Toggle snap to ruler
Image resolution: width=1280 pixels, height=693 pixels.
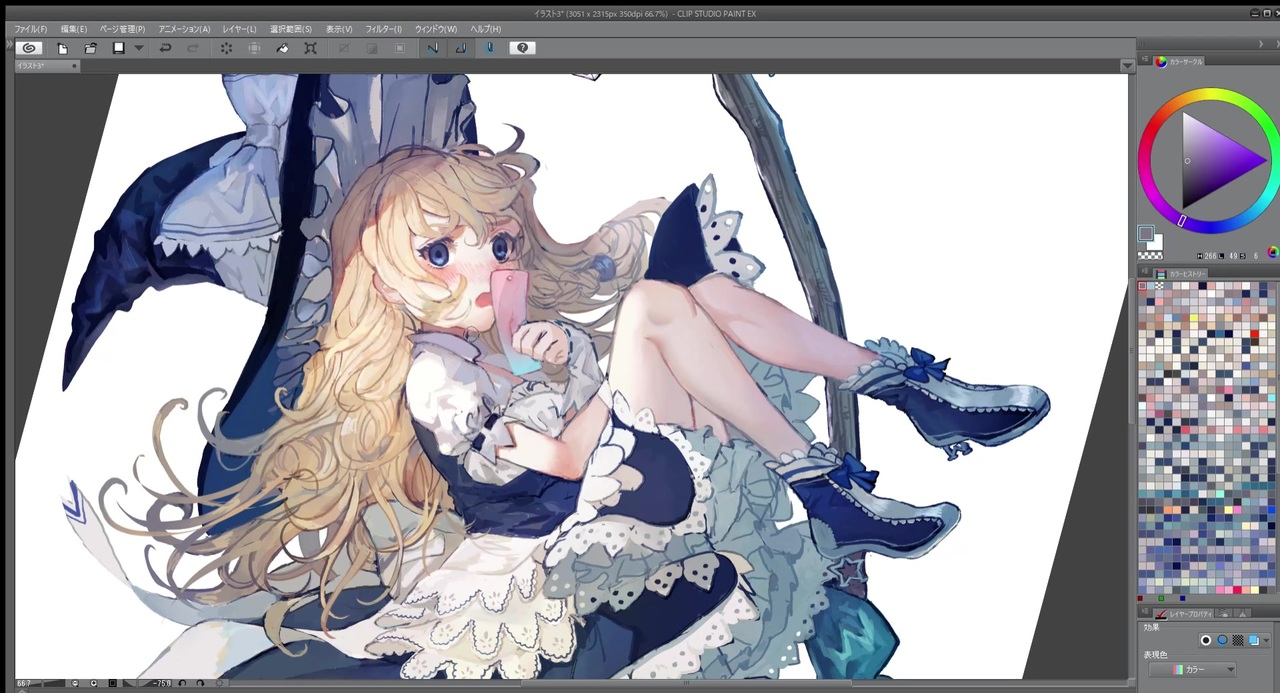(433, 48)
